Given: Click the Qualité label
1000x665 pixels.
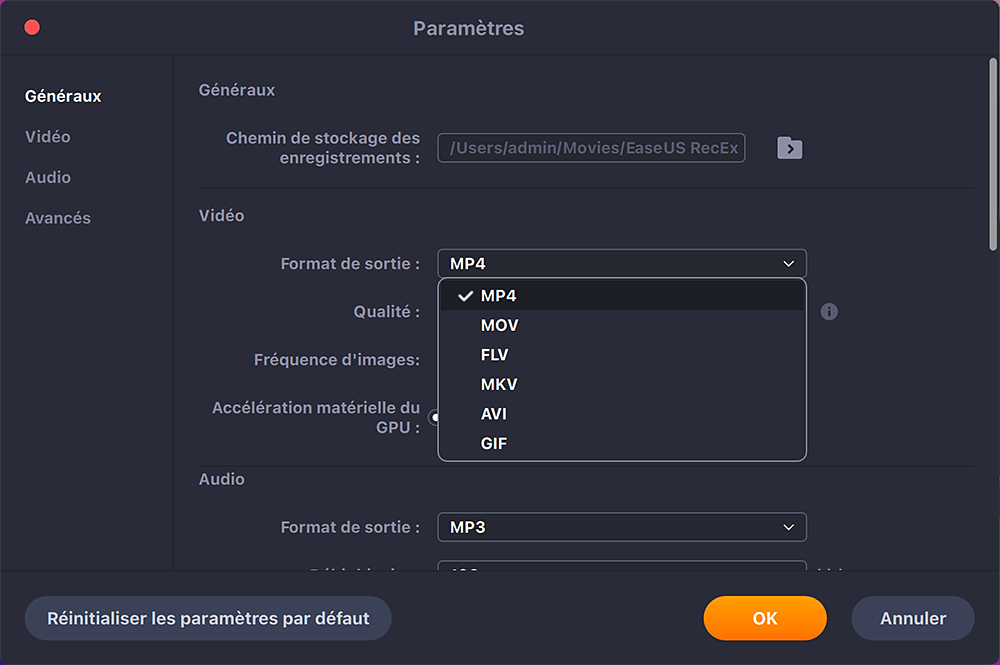Looking at the screenshot, I should (386, 312).
